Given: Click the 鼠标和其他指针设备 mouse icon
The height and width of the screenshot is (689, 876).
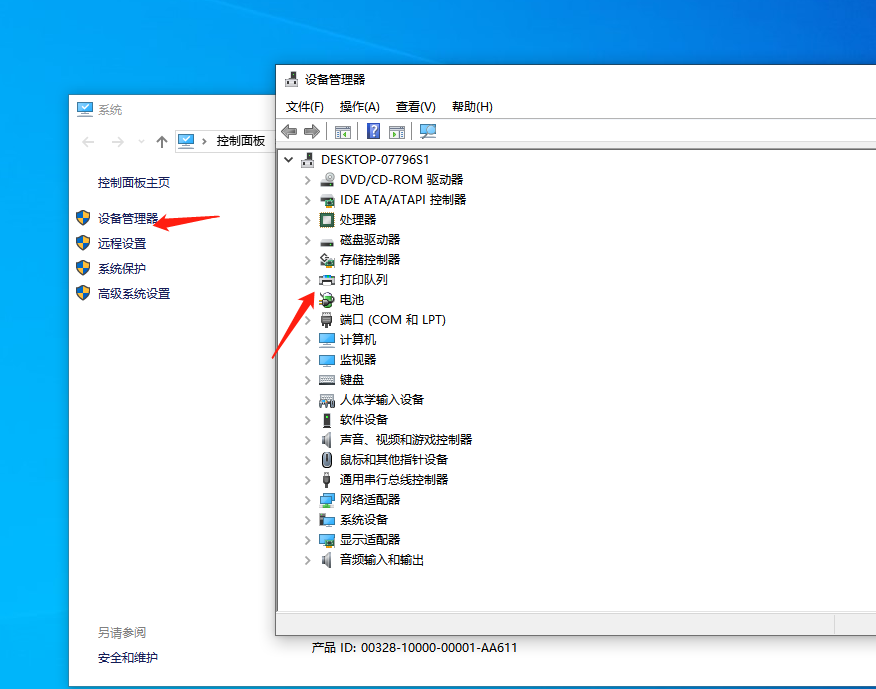Looking at the screenshot, I should click(x=328, y=459).
